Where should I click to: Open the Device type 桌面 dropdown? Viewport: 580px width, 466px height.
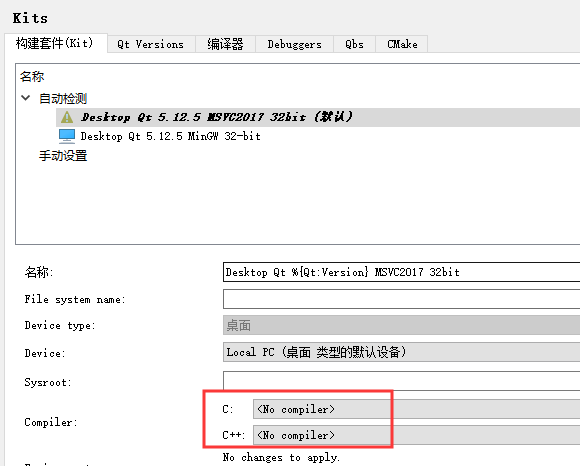[401, 325]
